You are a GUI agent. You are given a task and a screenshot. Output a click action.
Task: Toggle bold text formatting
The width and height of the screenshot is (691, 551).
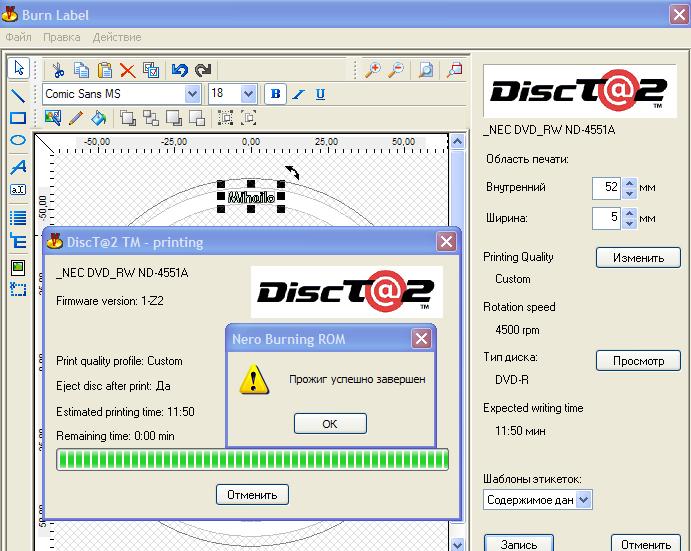[275, 94]
